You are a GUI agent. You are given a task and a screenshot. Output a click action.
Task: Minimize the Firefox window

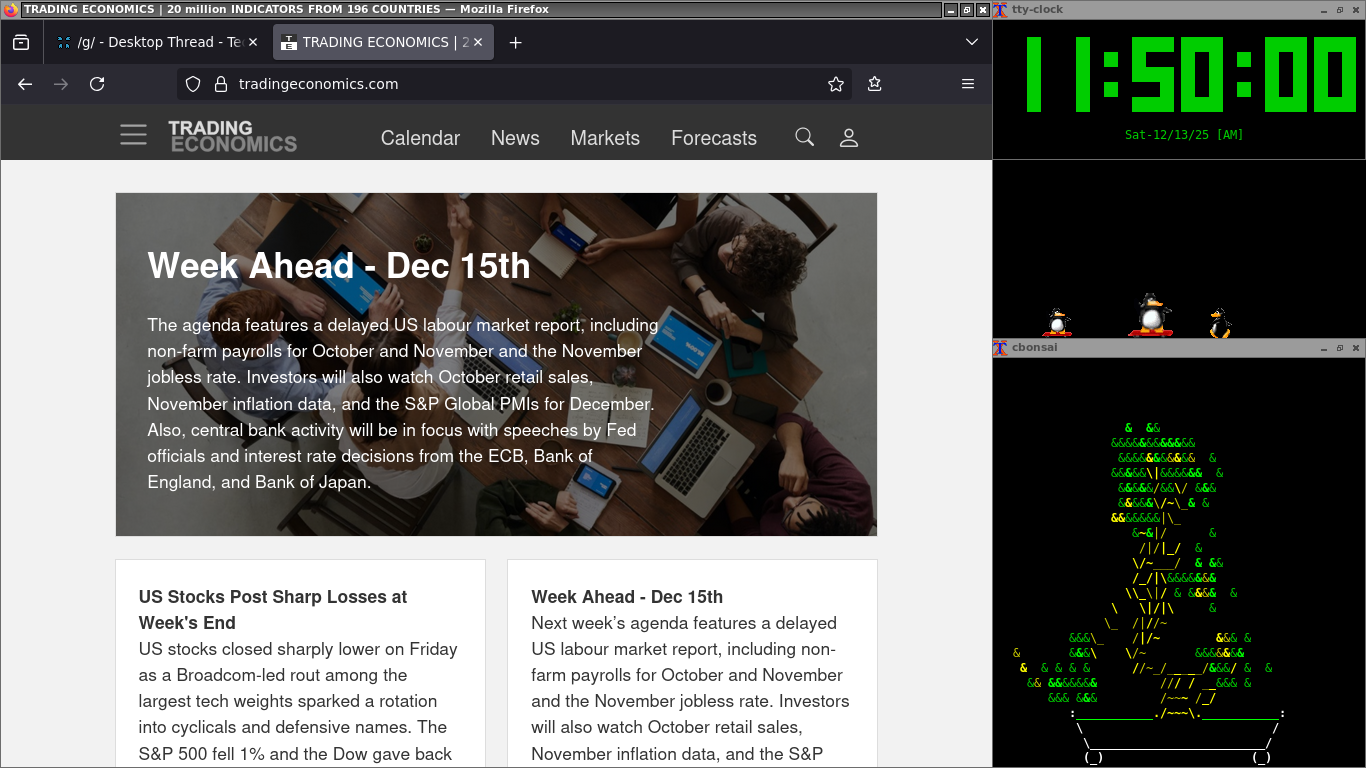click(949, 9)
